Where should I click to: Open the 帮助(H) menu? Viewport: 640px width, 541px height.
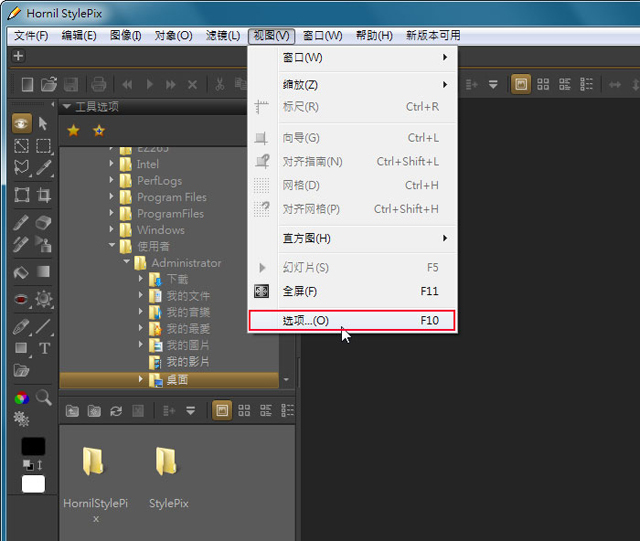pyautogui.click(x=374, y=36)
